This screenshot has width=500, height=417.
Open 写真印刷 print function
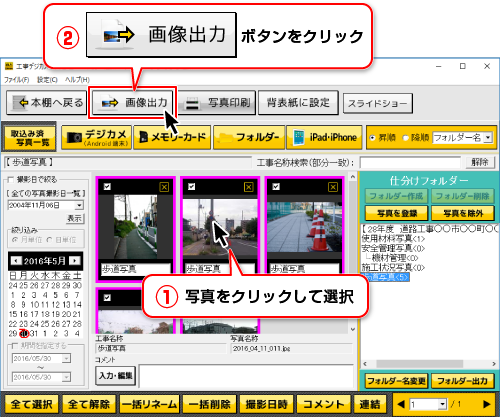217,103
